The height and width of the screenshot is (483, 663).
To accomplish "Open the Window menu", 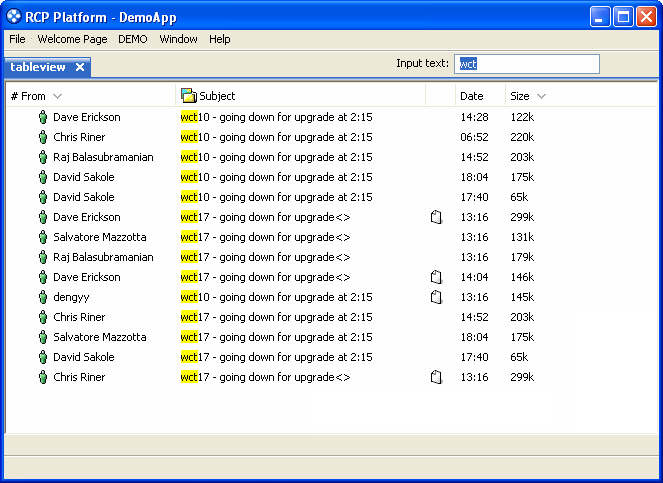I will pyautogui.click(x=178, y=39).
